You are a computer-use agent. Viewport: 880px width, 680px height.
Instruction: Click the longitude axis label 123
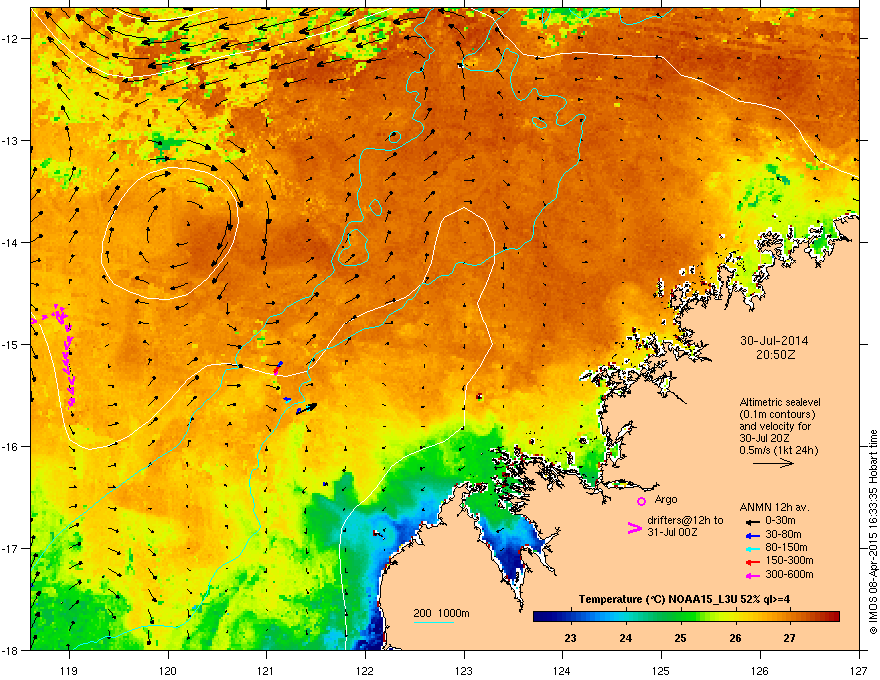coord(464,671)
